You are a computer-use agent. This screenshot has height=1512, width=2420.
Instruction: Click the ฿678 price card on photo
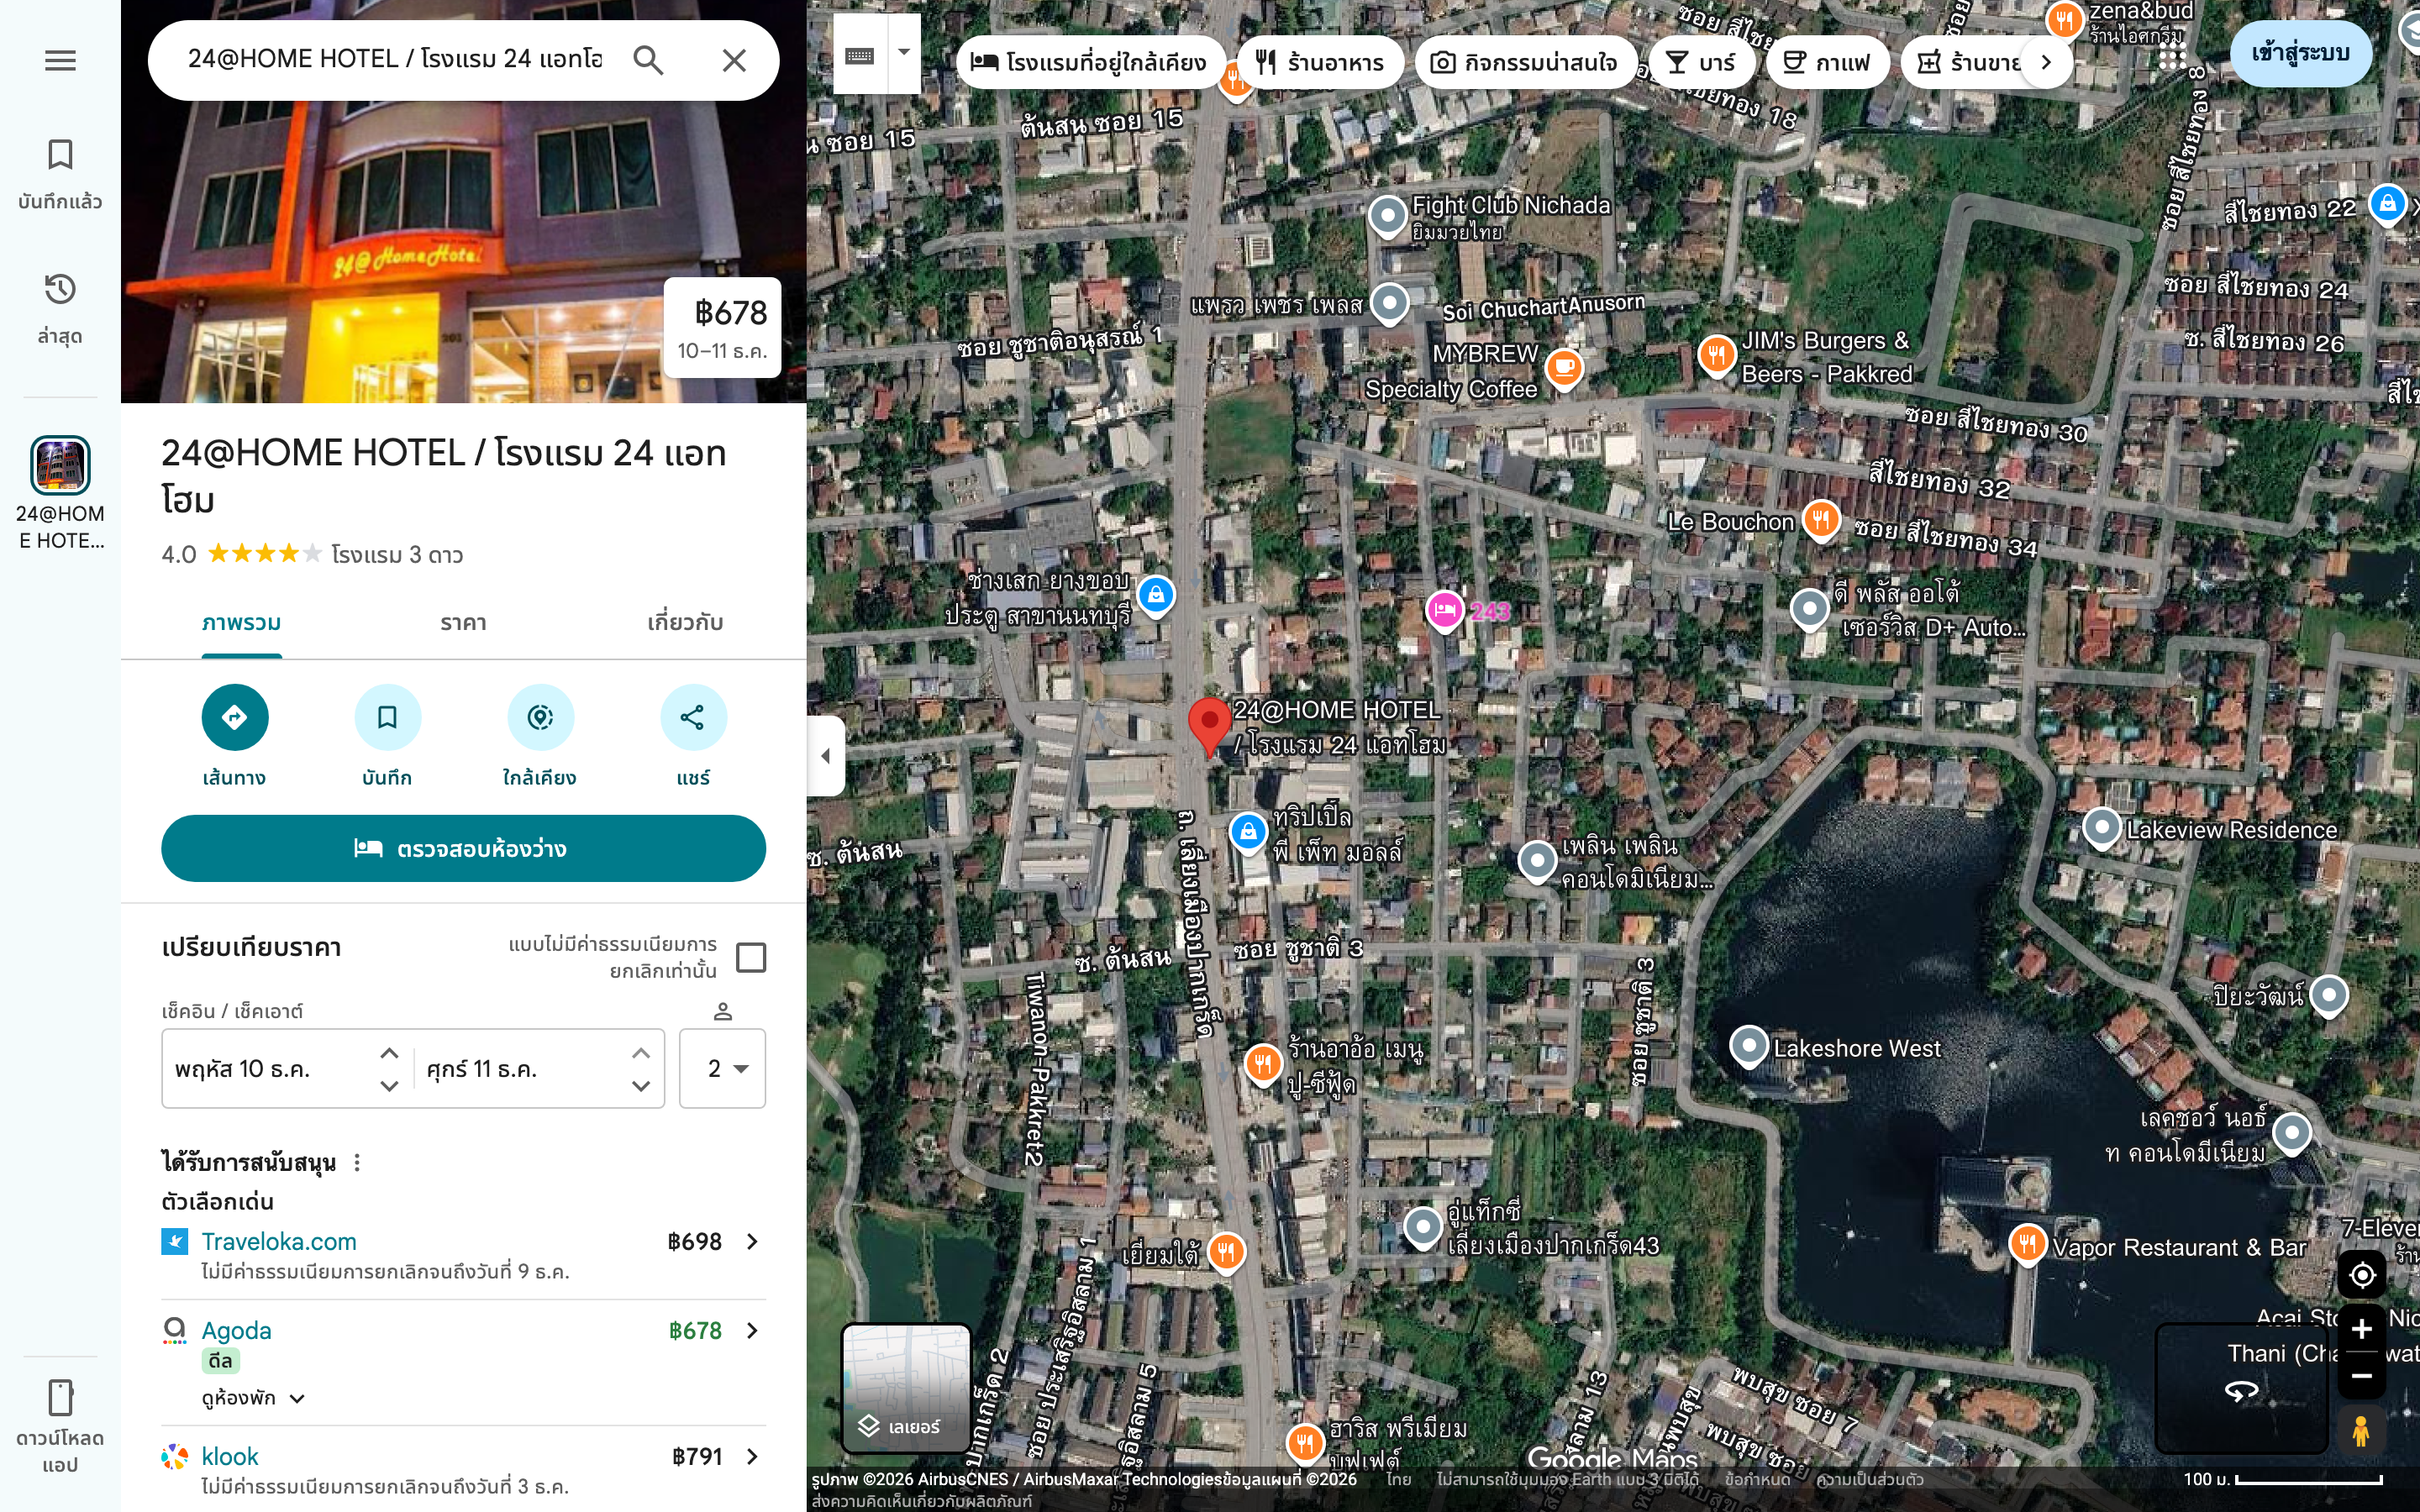722,327
